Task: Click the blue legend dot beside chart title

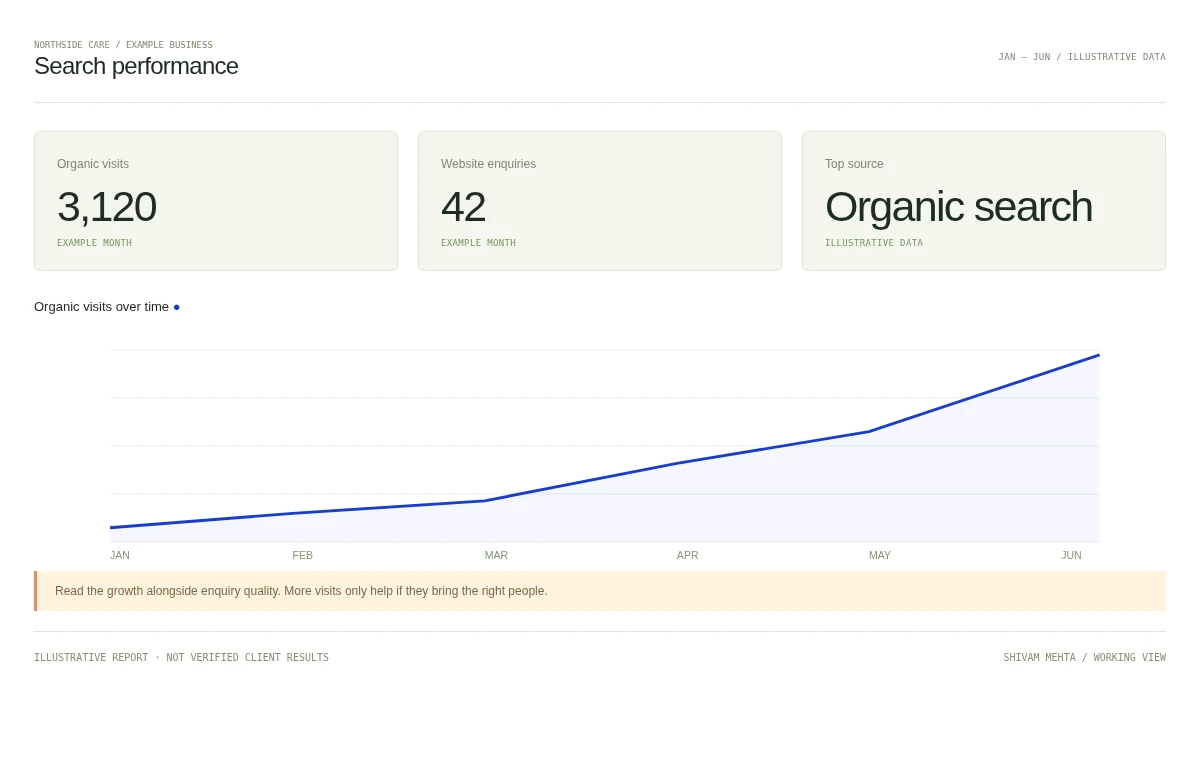Action: 177,307
